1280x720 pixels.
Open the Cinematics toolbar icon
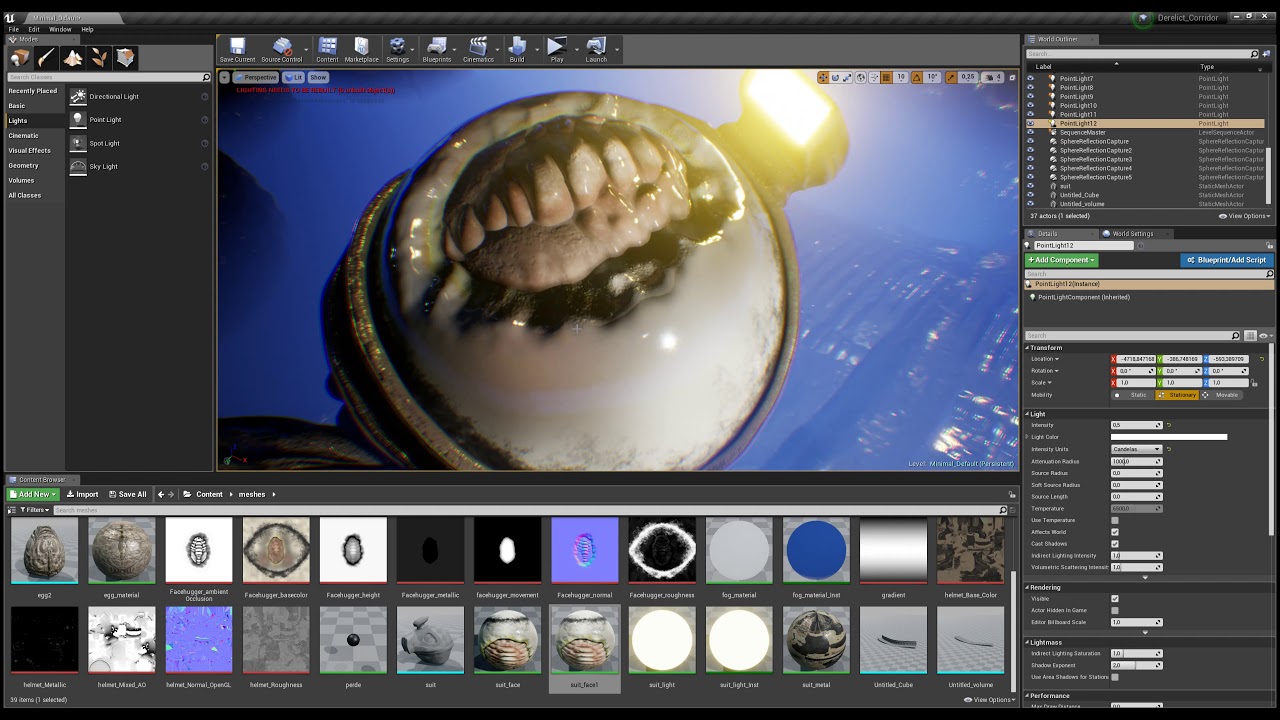pyautogui.click(x=478, y=50)
